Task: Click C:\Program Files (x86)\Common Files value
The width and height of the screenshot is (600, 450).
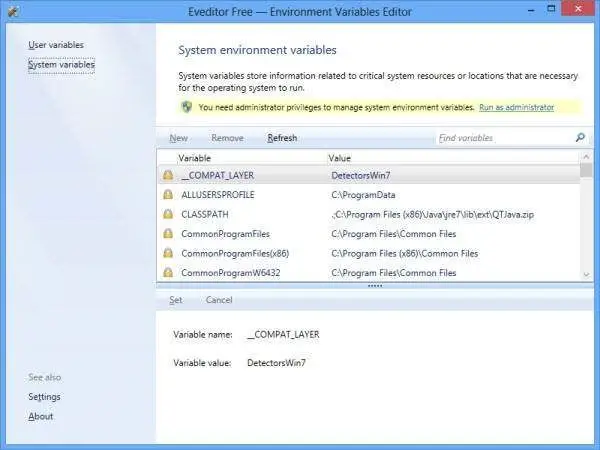Action: pos(404,253)
